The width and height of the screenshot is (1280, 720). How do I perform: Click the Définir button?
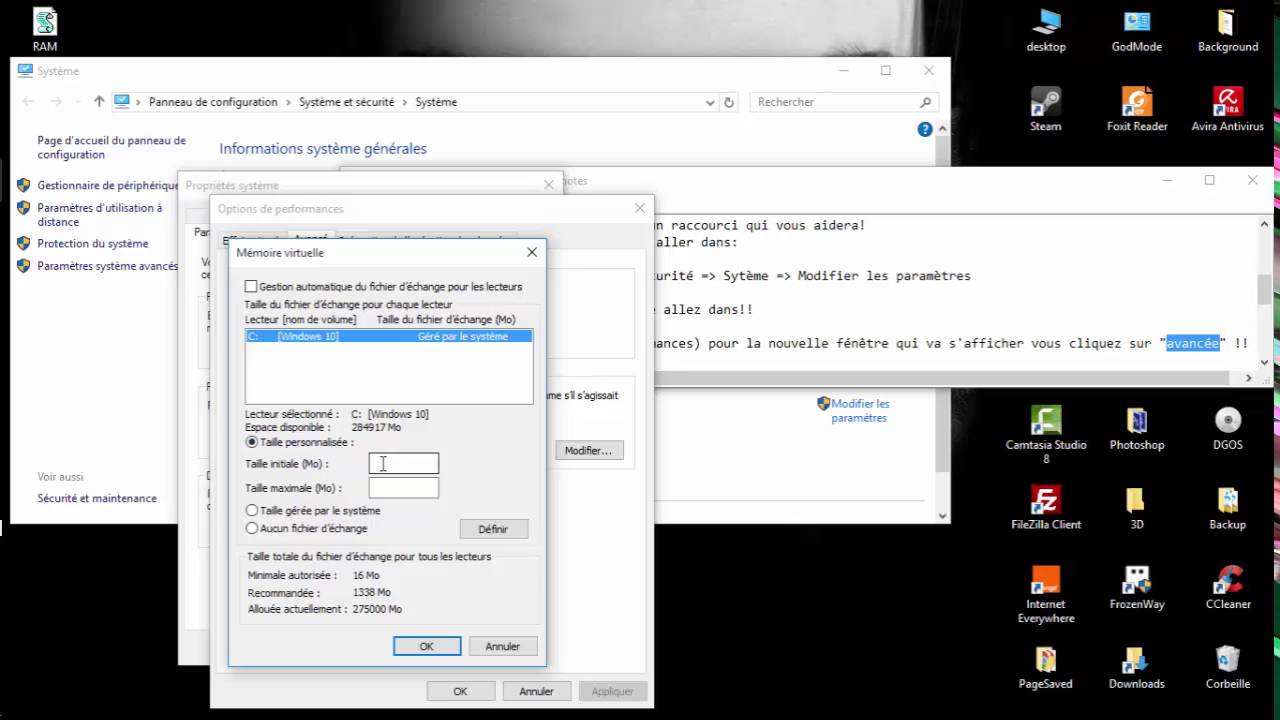[493, 529]
